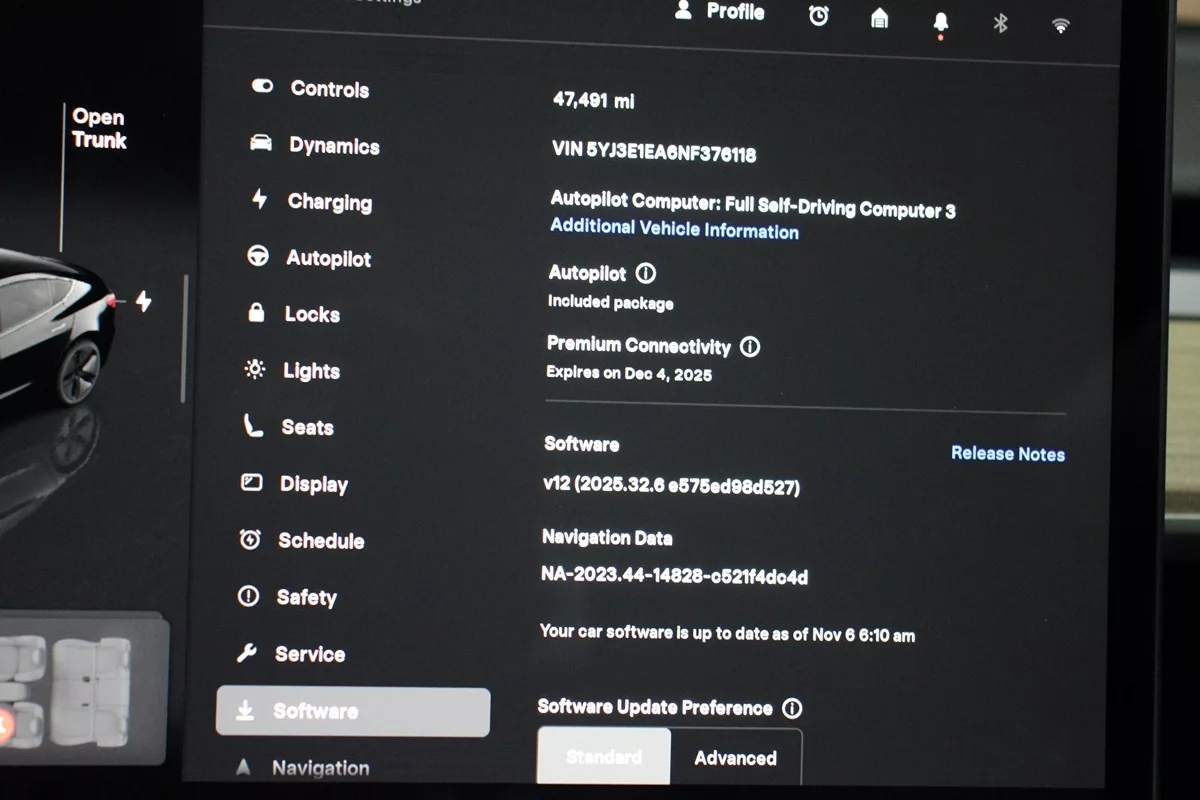Click the Autopilot info icon
This screenshot has height=800, width=1200.
[646, 273]
